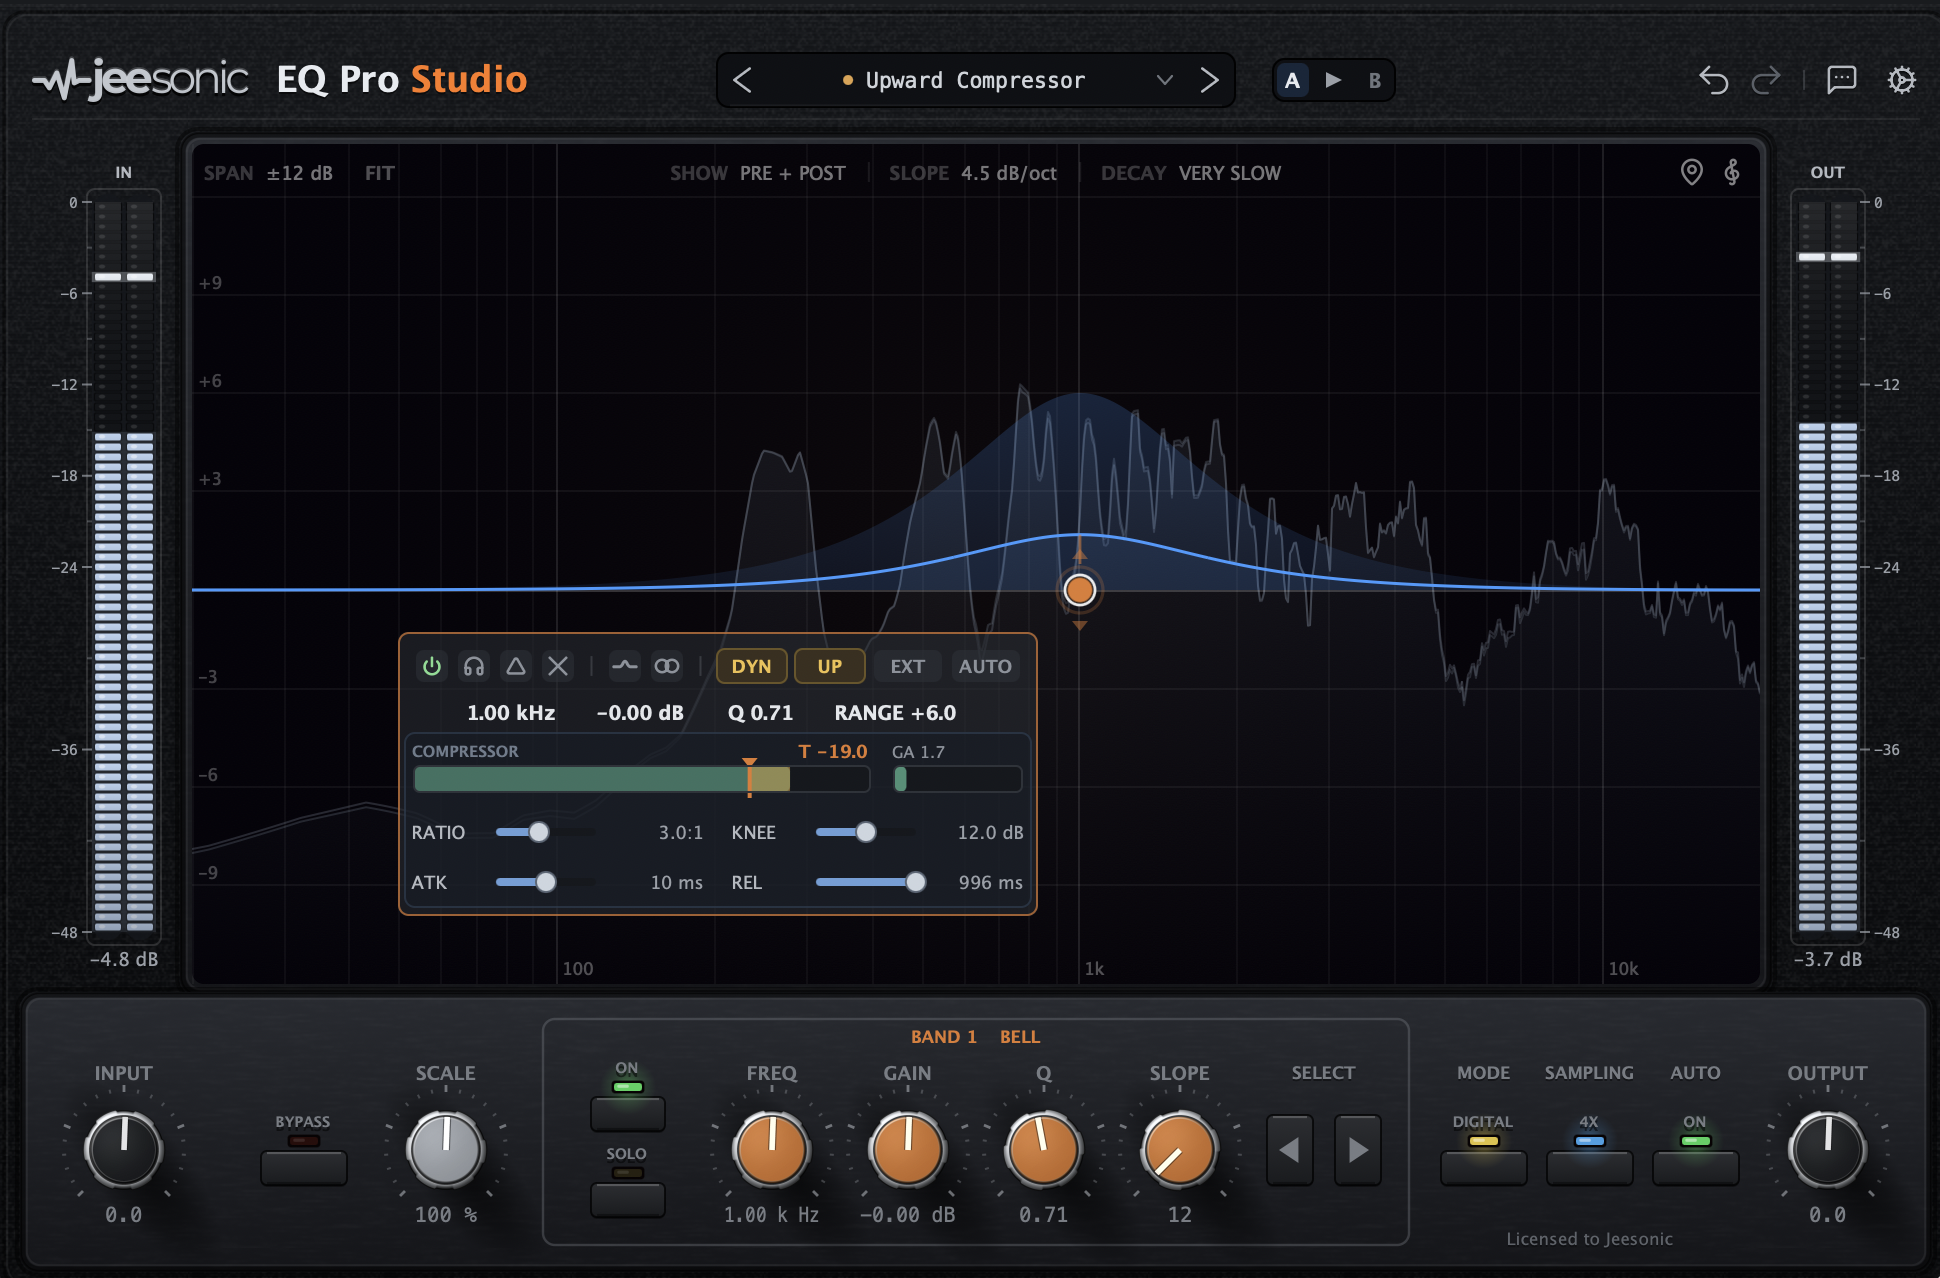Toggle the BYPASS button
Screen dimensions: 1940x1278
(x=303, y=1167)
